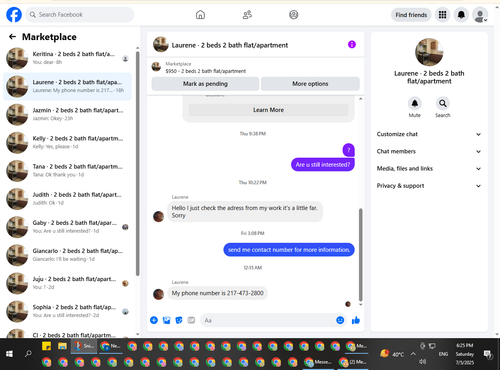Send a thumbs-up like
The height and width of the screenshot is (370, 500).
click(x=356, y=320)
